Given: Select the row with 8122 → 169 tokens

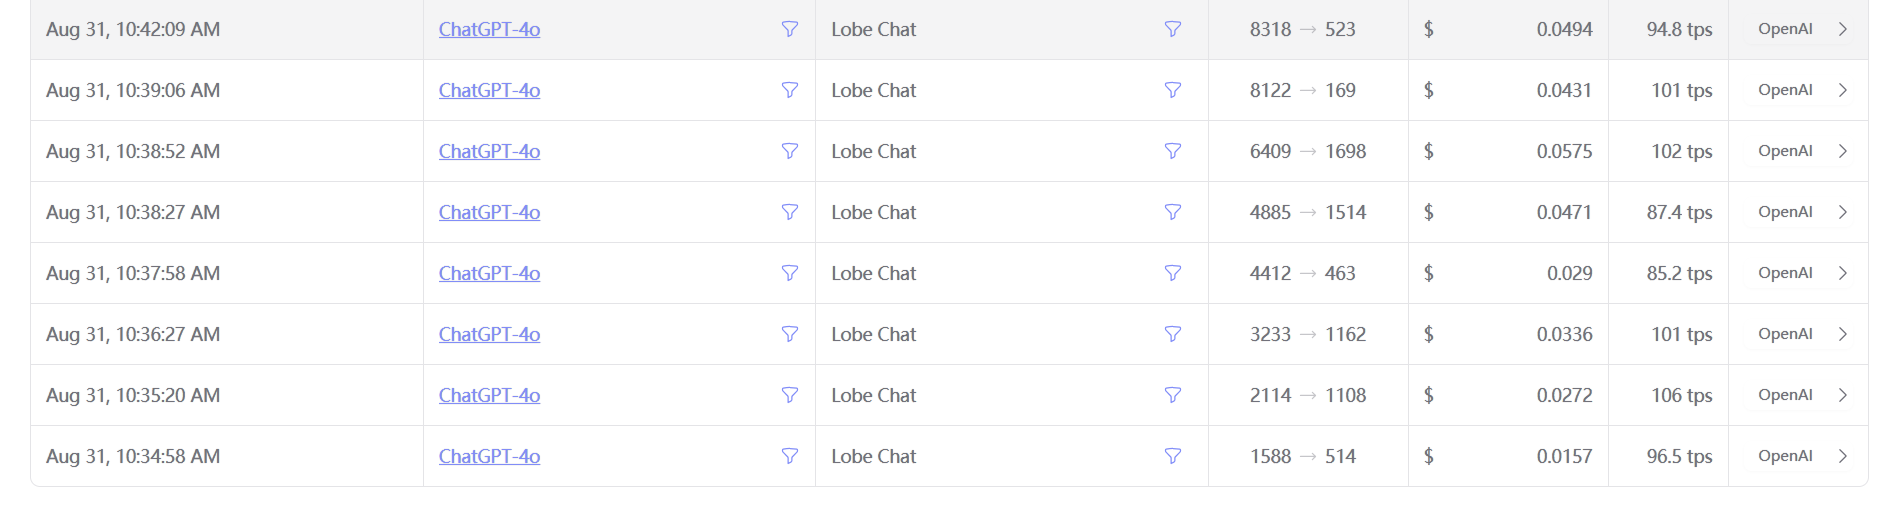Looking at the screenshot, I should [x=949, y=90].
